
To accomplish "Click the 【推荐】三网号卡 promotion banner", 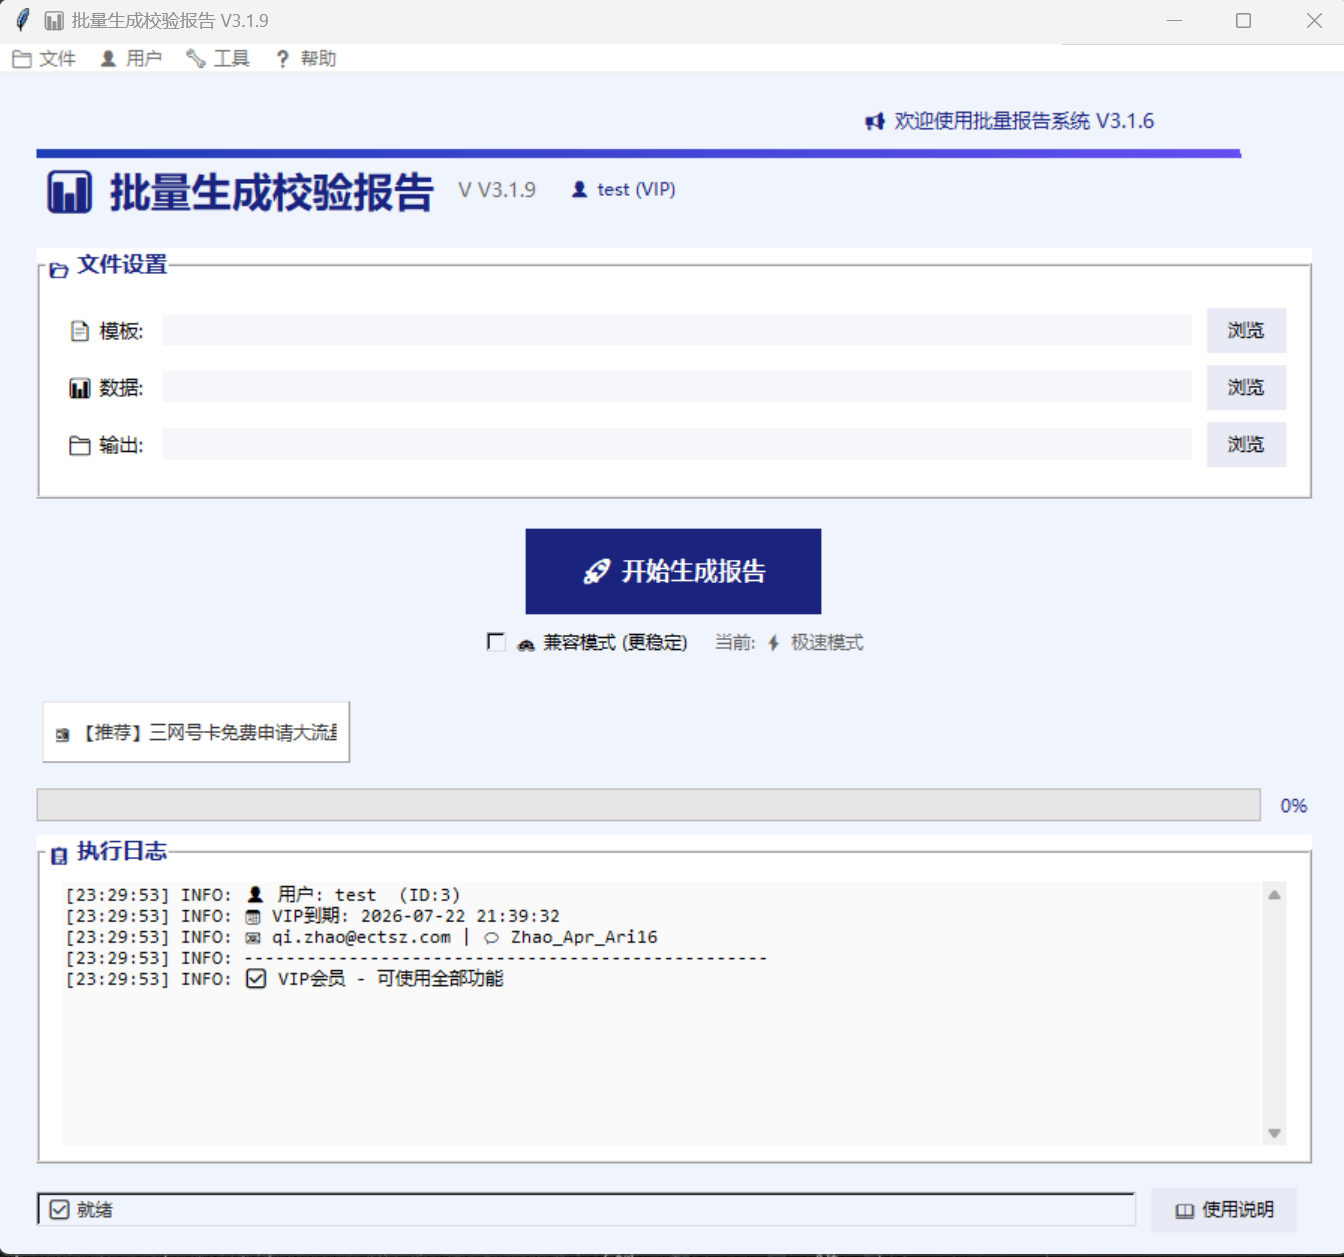I will pyautogui.click(x=196, y=733).
